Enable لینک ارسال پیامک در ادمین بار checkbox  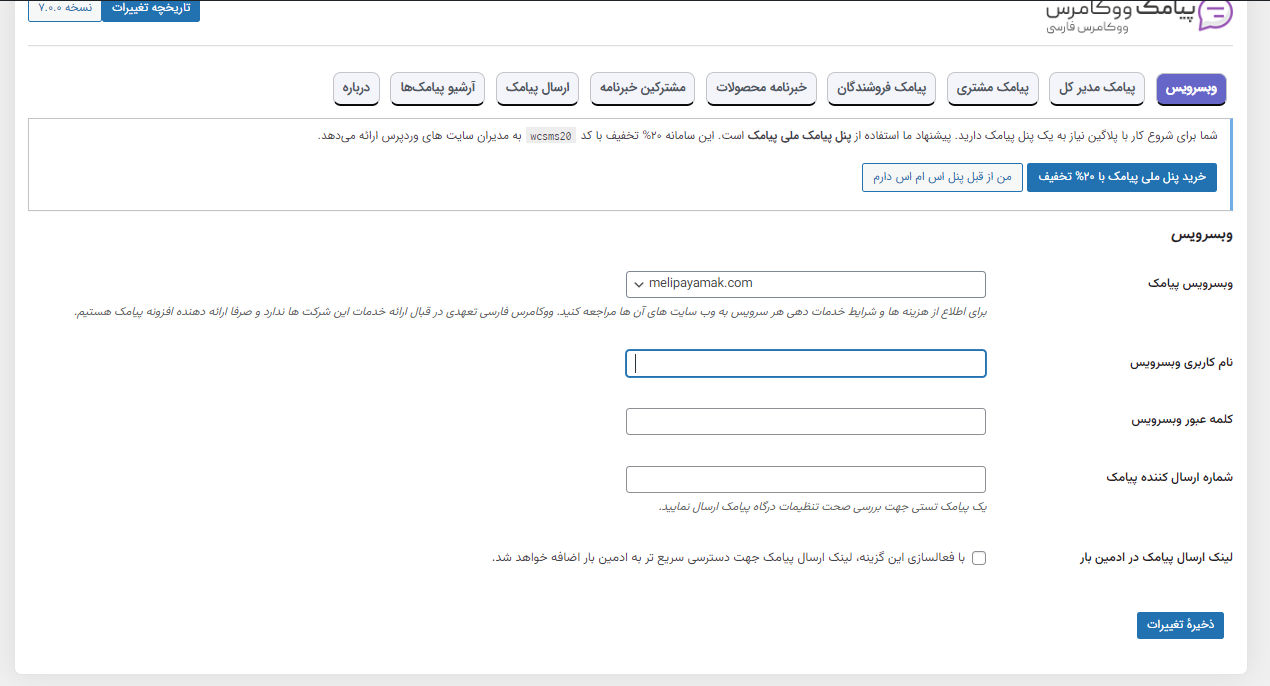tap(978, 558)
